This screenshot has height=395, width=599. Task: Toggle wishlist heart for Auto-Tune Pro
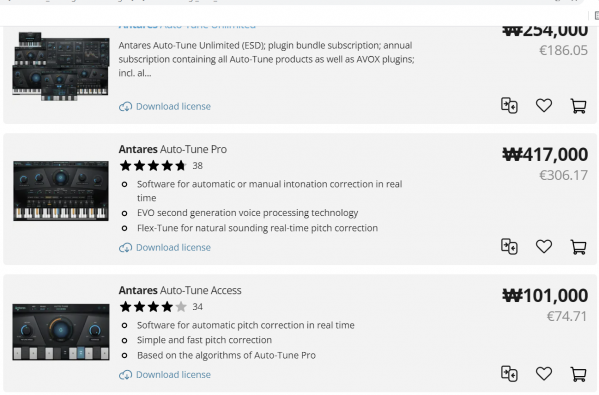(x=544, y=246)
